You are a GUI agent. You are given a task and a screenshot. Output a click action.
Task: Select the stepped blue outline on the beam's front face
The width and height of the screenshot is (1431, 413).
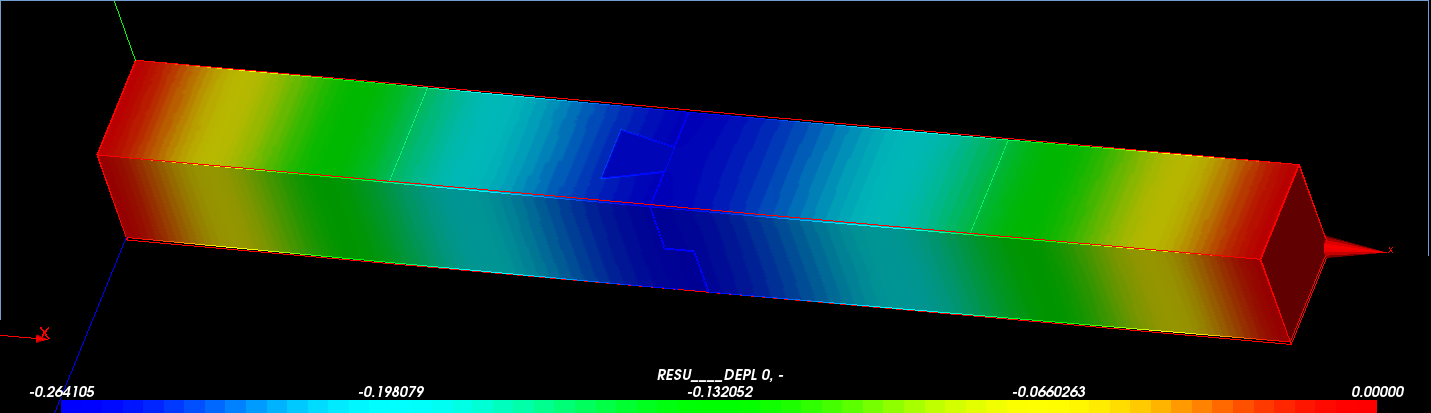(678, 247)
